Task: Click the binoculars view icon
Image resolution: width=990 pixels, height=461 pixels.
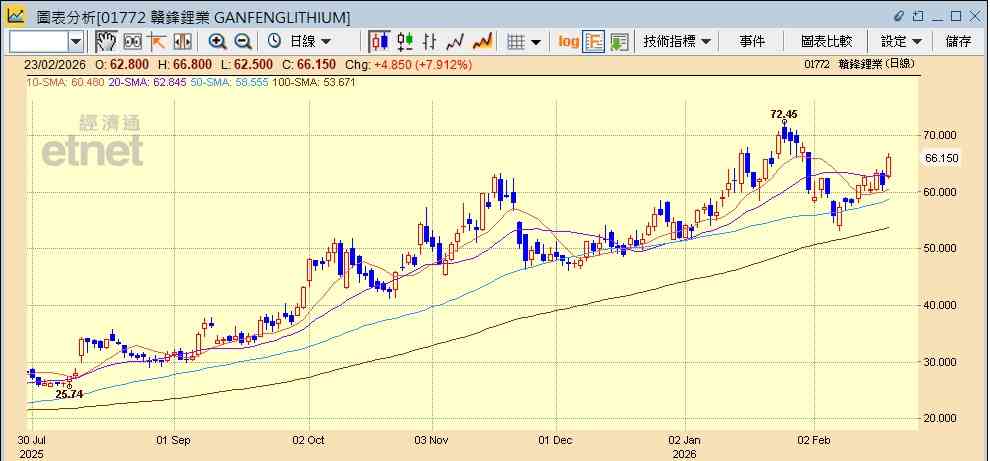Action: [x=132, y=42]
